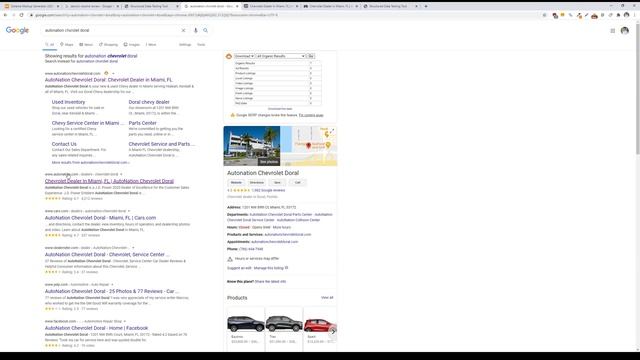The image size is (640, 360).
Task: Open a new tab with the plus icon
Action: [x=426, y=6]
